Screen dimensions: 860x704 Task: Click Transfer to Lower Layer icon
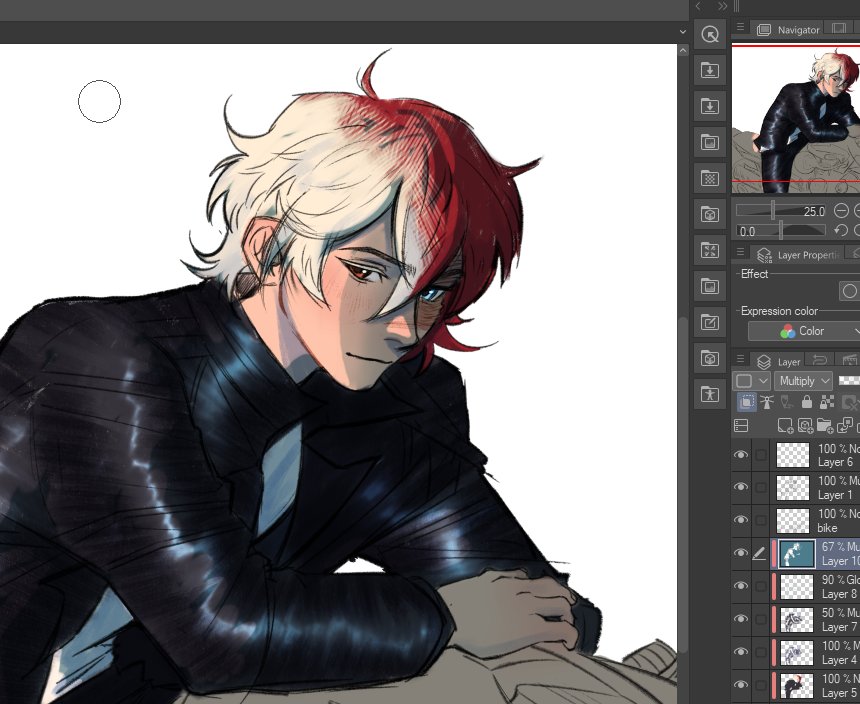pos(845,425)
